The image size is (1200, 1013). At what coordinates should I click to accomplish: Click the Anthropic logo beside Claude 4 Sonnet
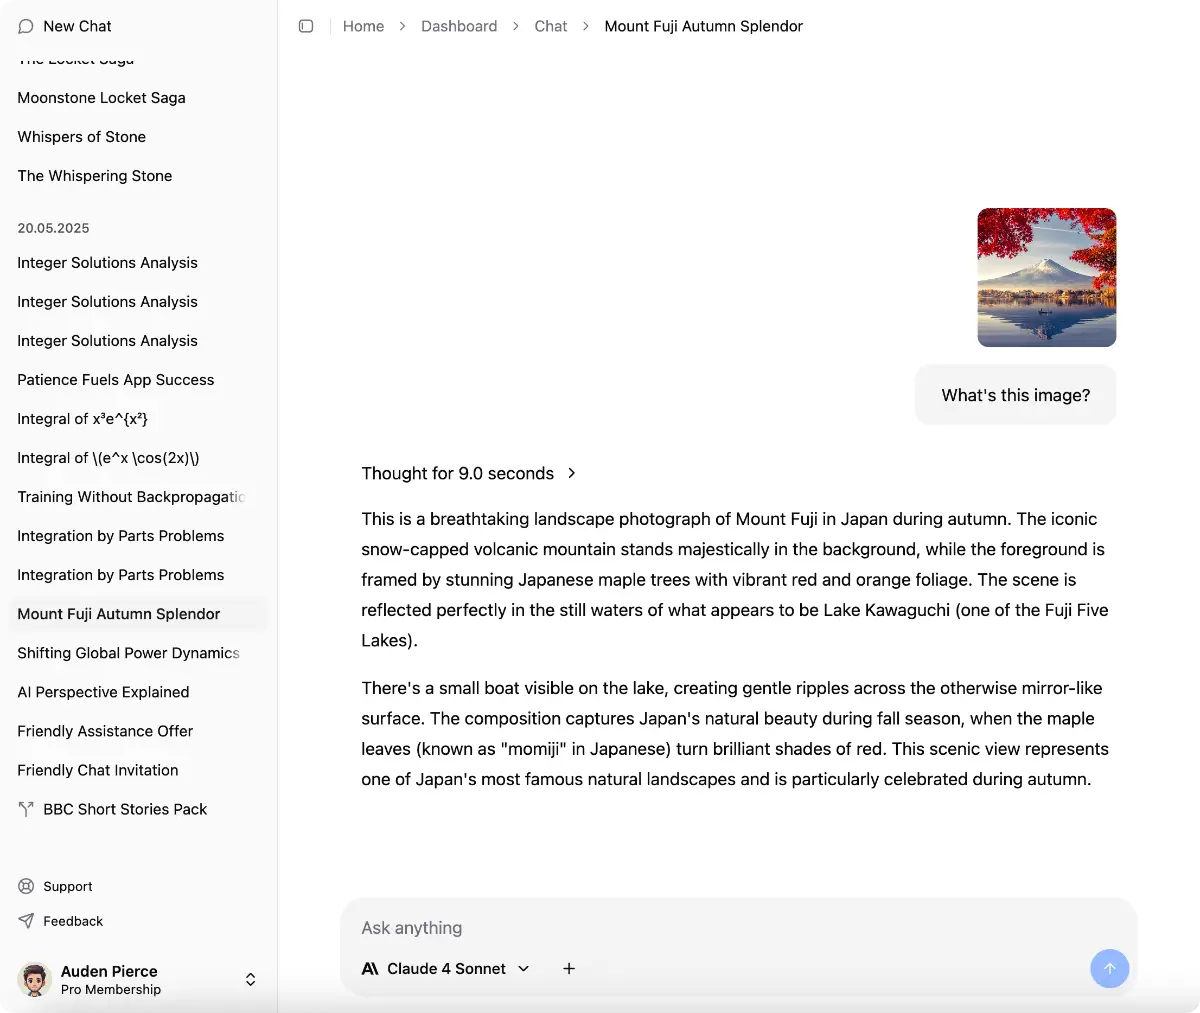coord(370,968)
